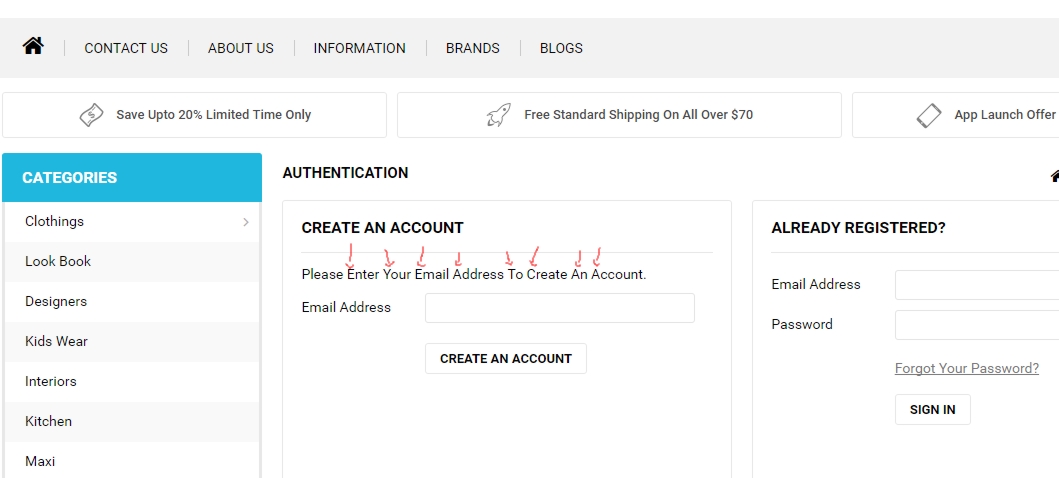Open the Designers category
1059x478 pixels.
[56, 301]
